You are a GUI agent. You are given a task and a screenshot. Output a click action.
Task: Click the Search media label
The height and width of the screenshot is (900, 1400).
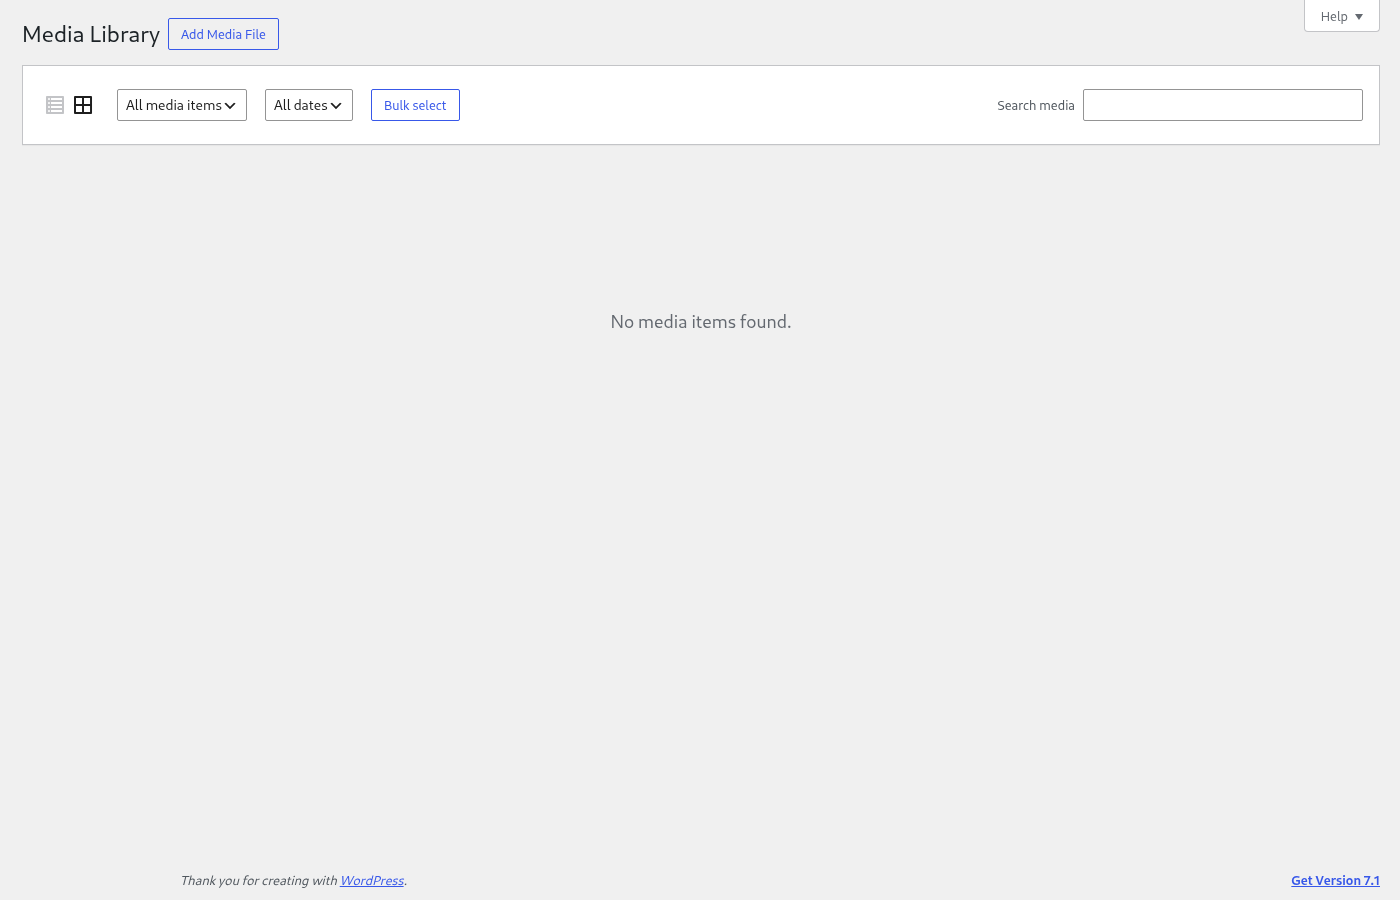point(1036,105)
